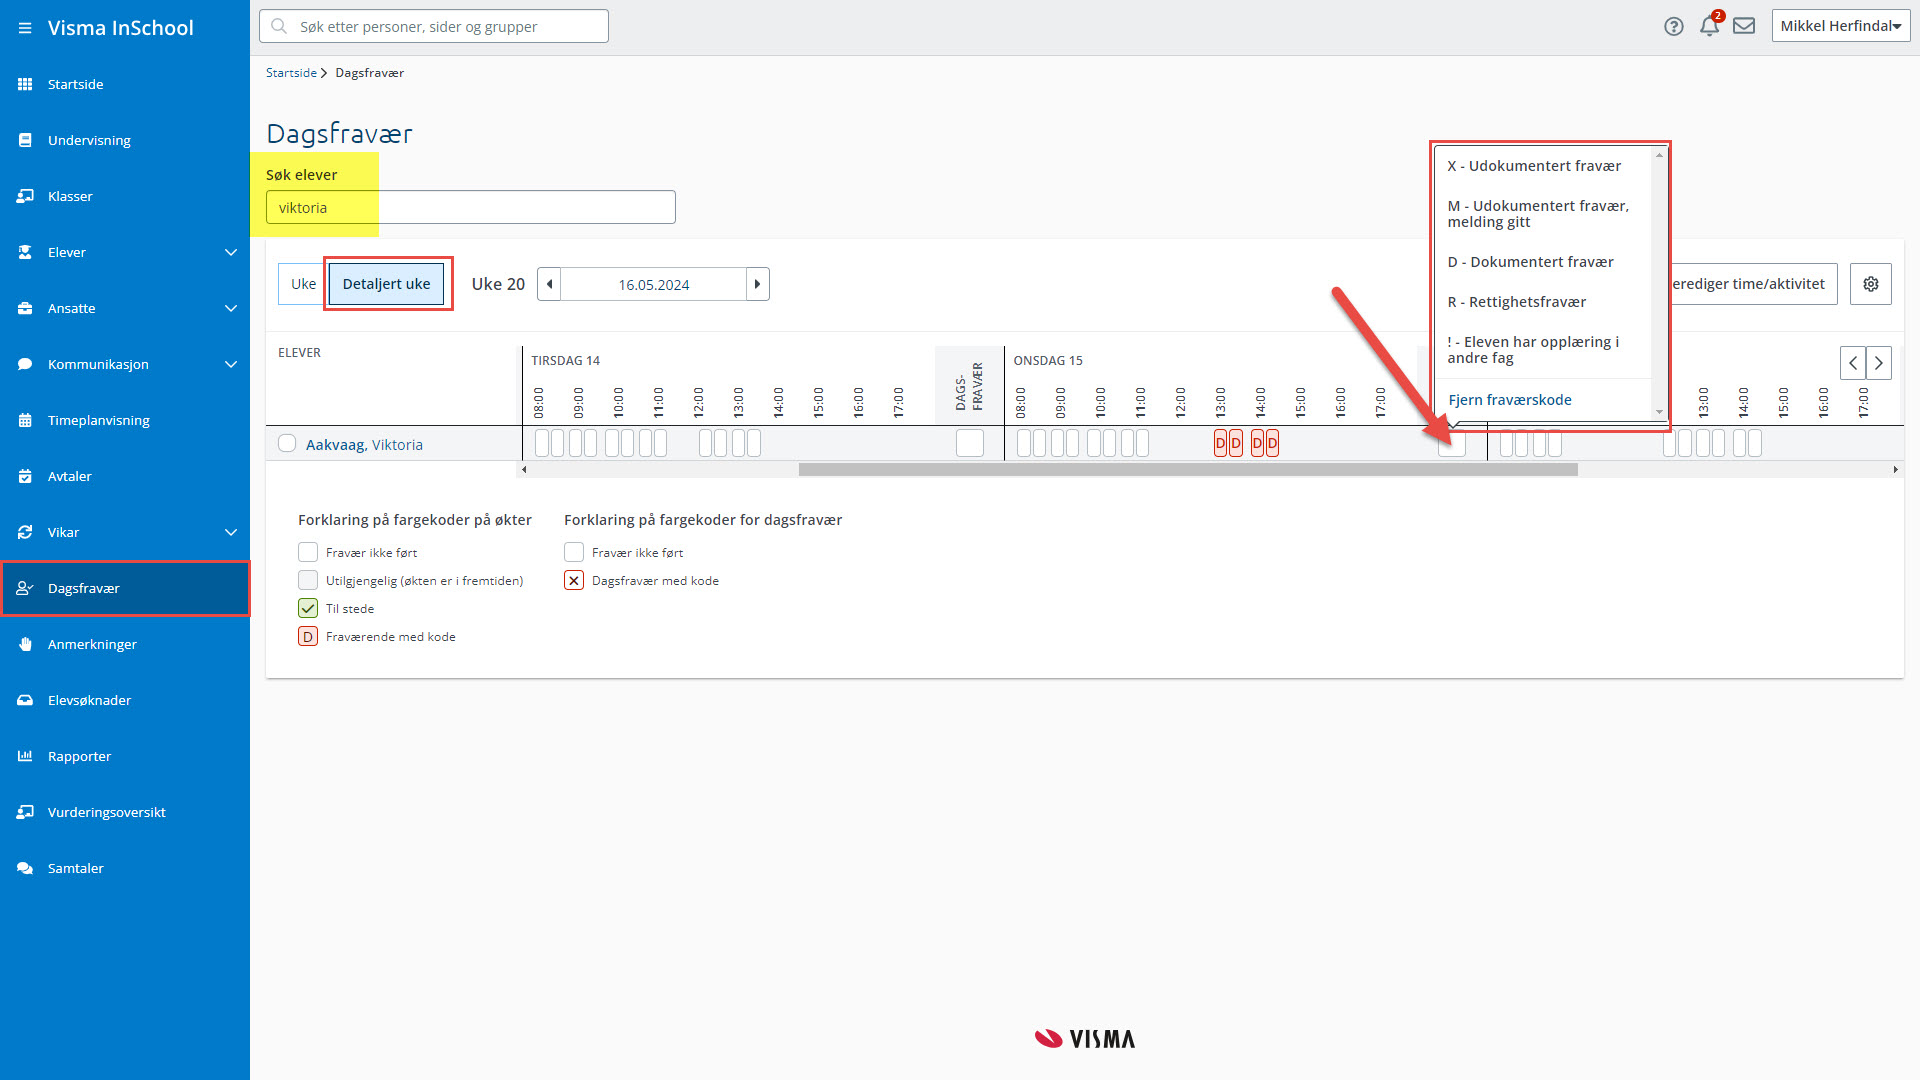Image resolution: width=1920 pixels, height=1080 pixels.
Task: Click Fjern fraværskode link
Action: (1510, 400)
